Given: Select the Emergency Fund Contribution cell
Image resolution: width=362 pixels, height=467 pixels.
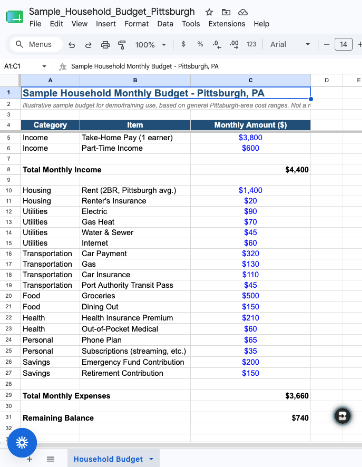Looking at the screenshot, I should [x=135, y=362].
